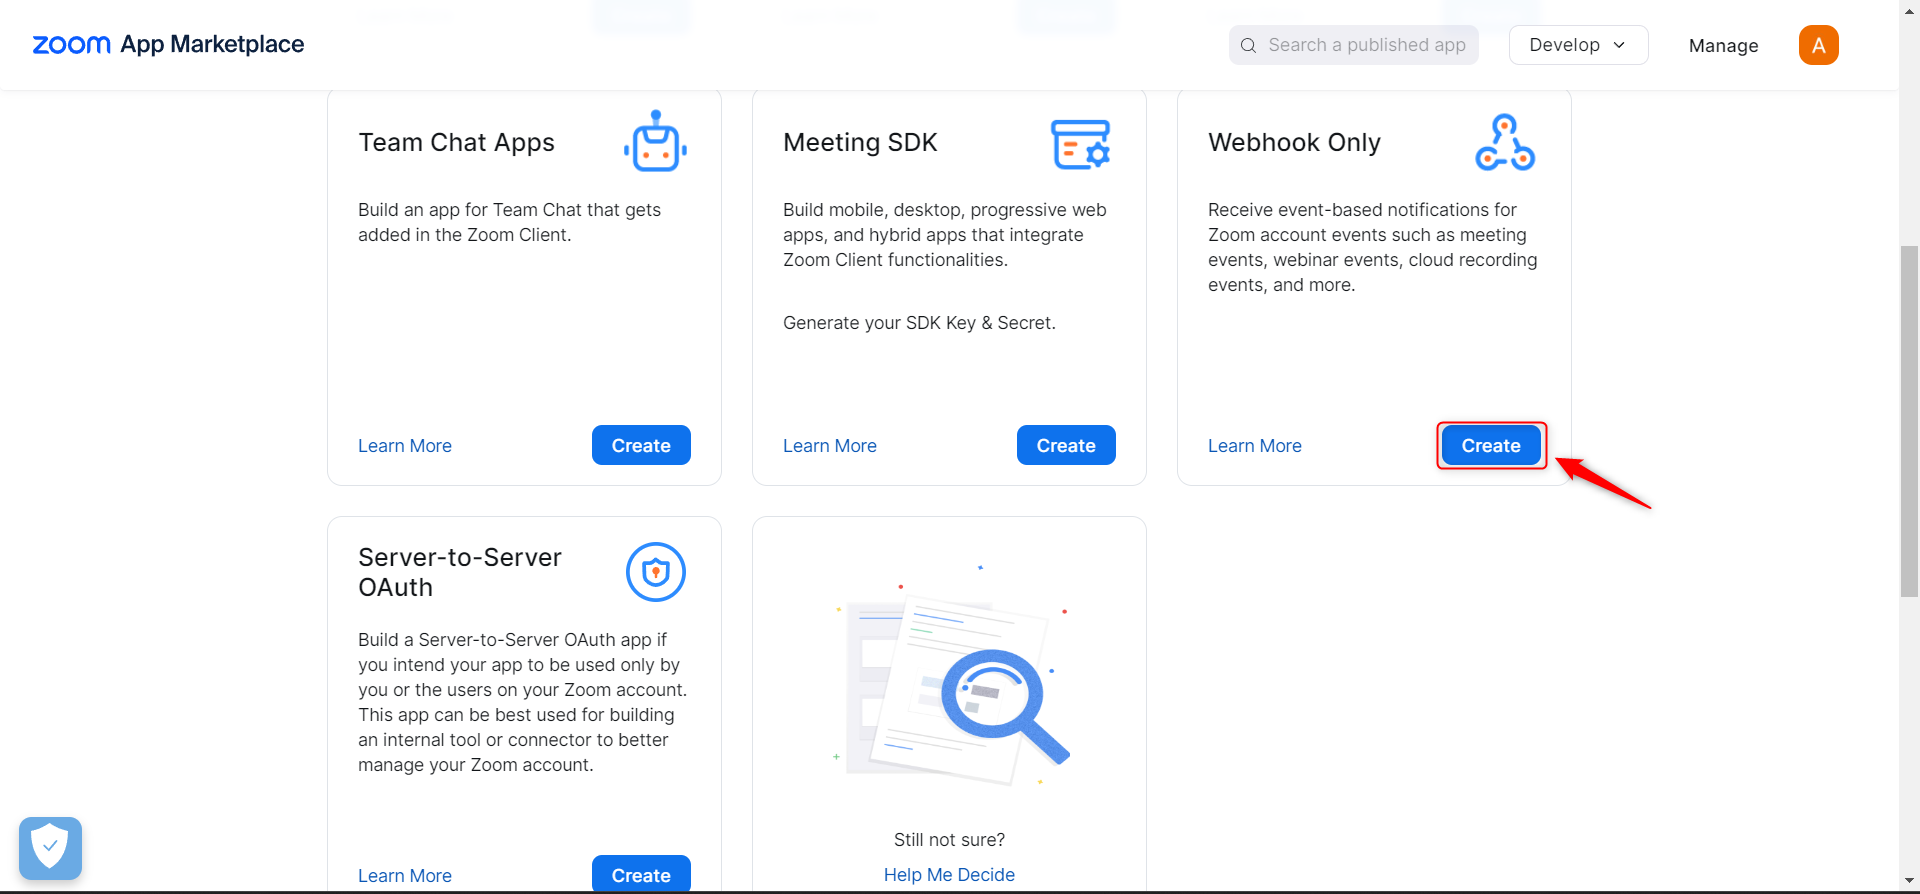This screenshot has height=894, width=1920.
Task: Open Learn More for Server-to-Server OAuth
Action: click(405, 876)
